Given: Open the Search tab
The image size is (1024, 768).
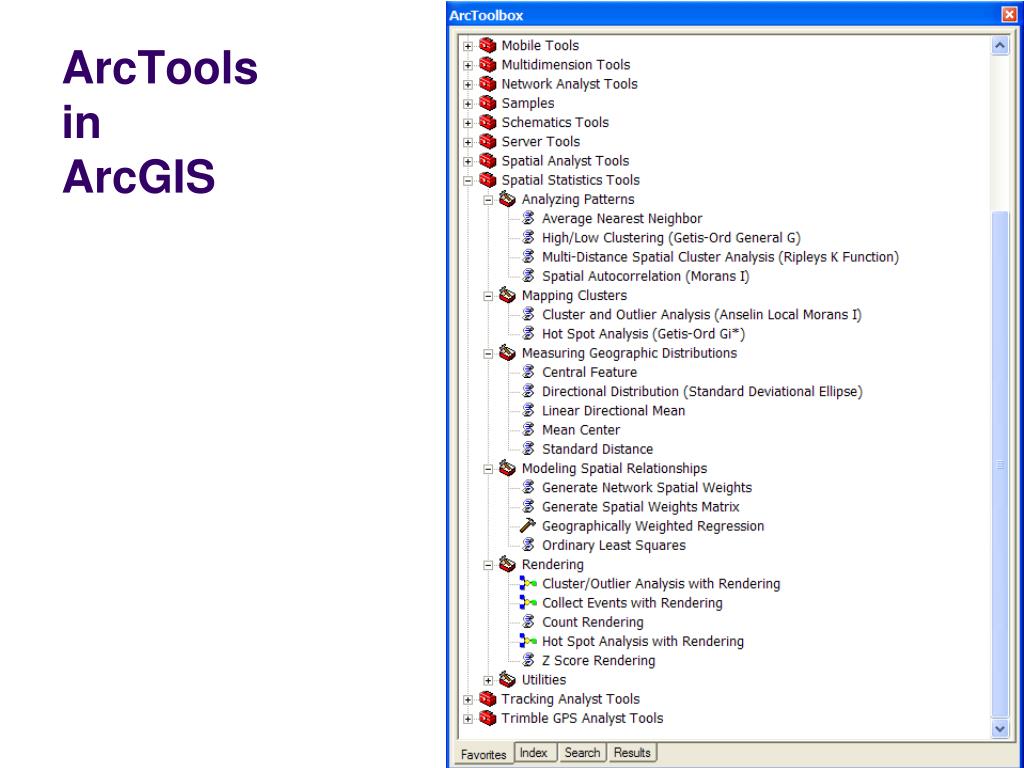Looking at the screenshot, I should click(x=582, y=752).
